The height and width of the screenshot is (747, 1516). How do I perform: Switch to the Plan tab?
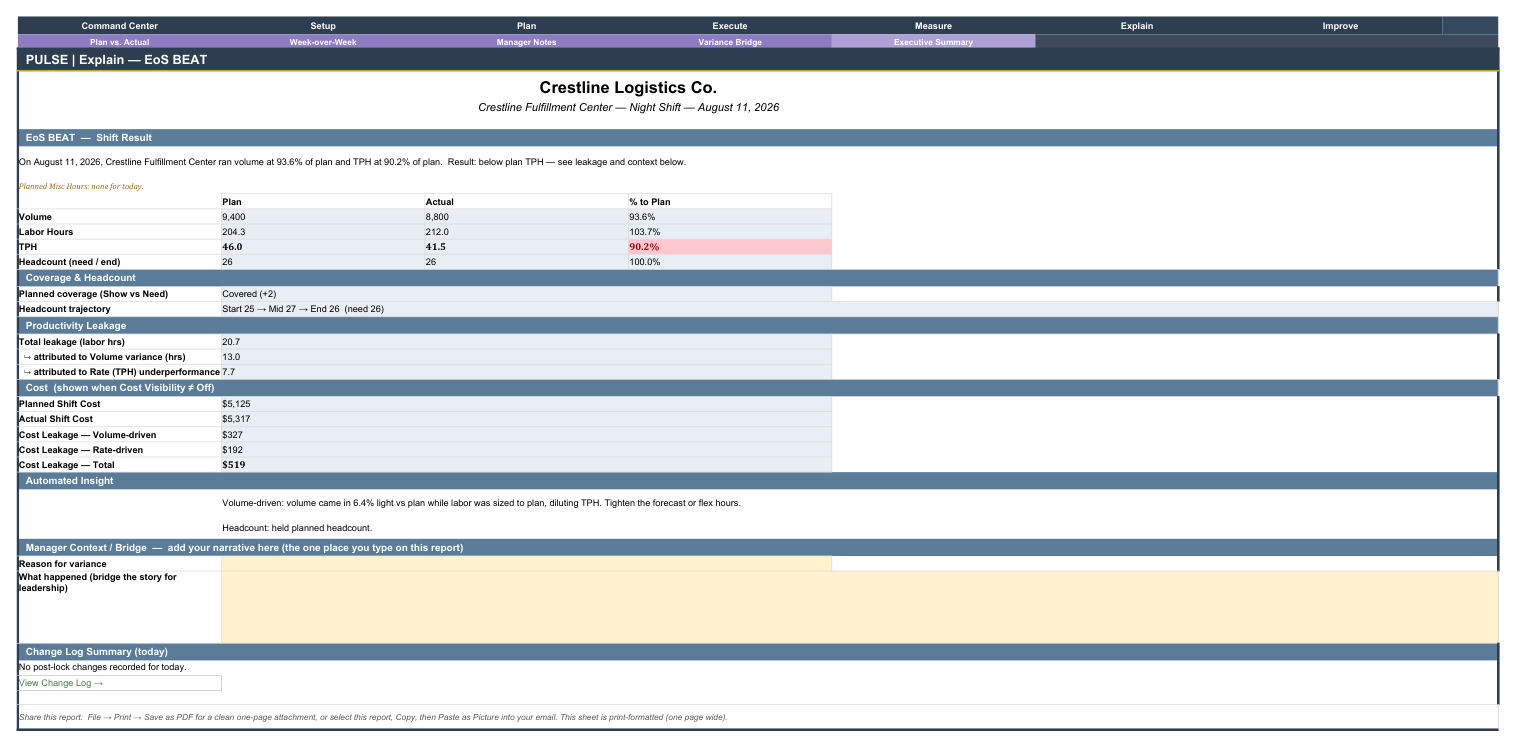526,26
